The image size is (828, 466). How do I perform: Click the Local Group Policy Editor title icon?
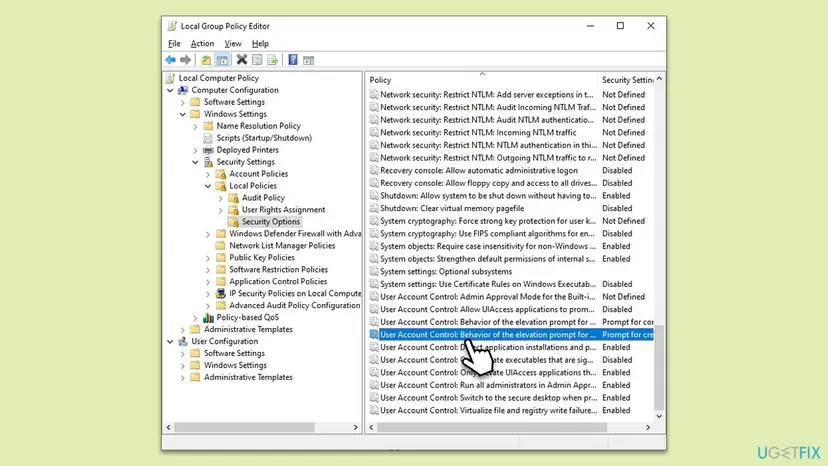172,26
